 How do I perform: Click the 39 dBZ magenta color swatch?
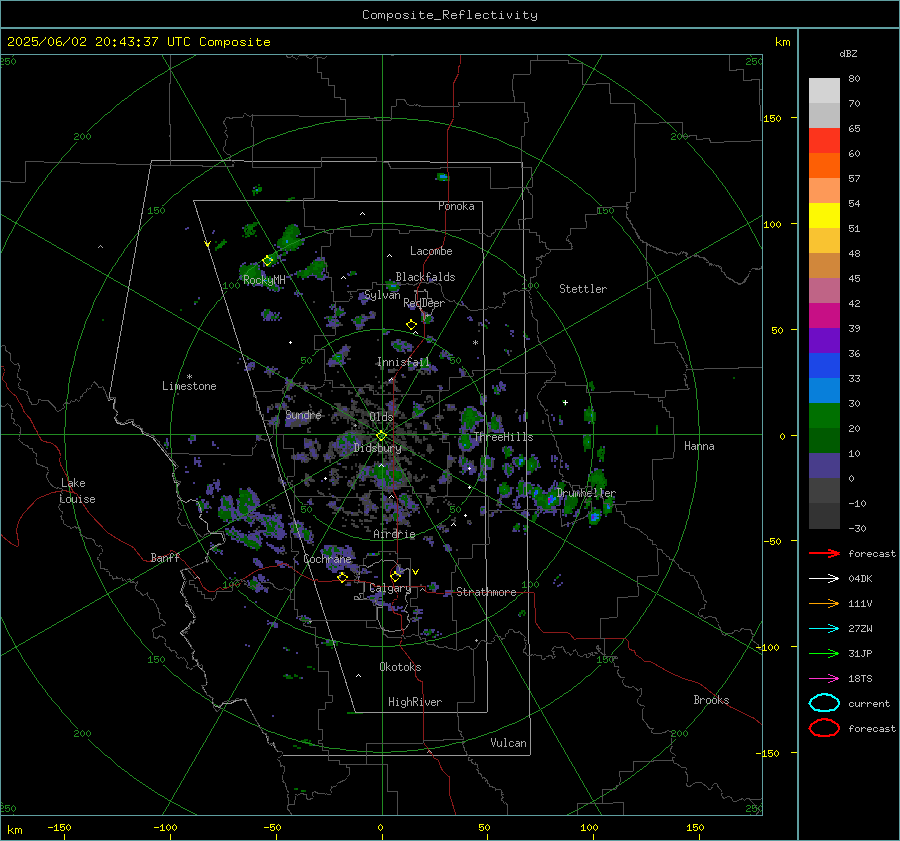point(824,315)
